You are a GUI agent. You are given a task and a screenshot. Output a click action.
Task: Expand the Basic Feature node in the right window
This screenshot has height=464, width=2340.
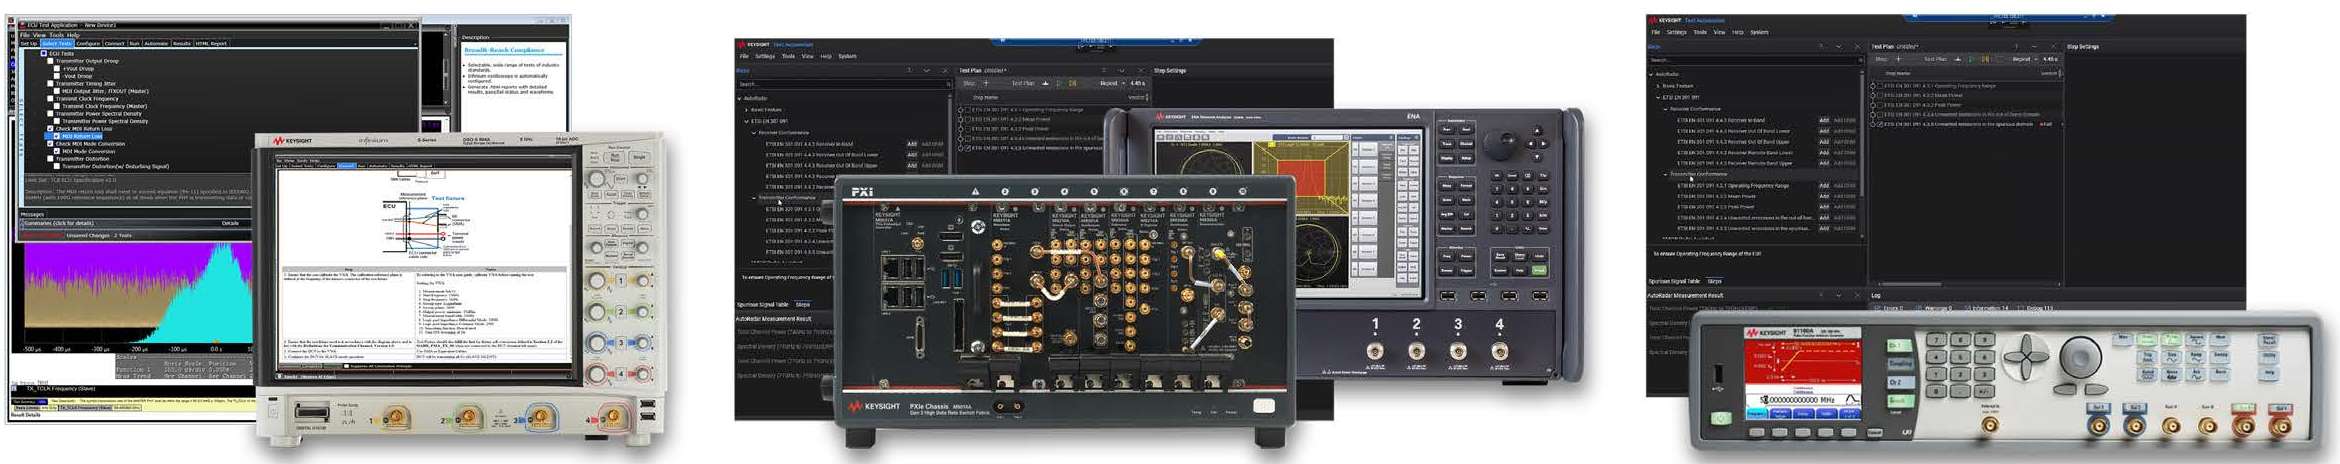point(1659,86)
